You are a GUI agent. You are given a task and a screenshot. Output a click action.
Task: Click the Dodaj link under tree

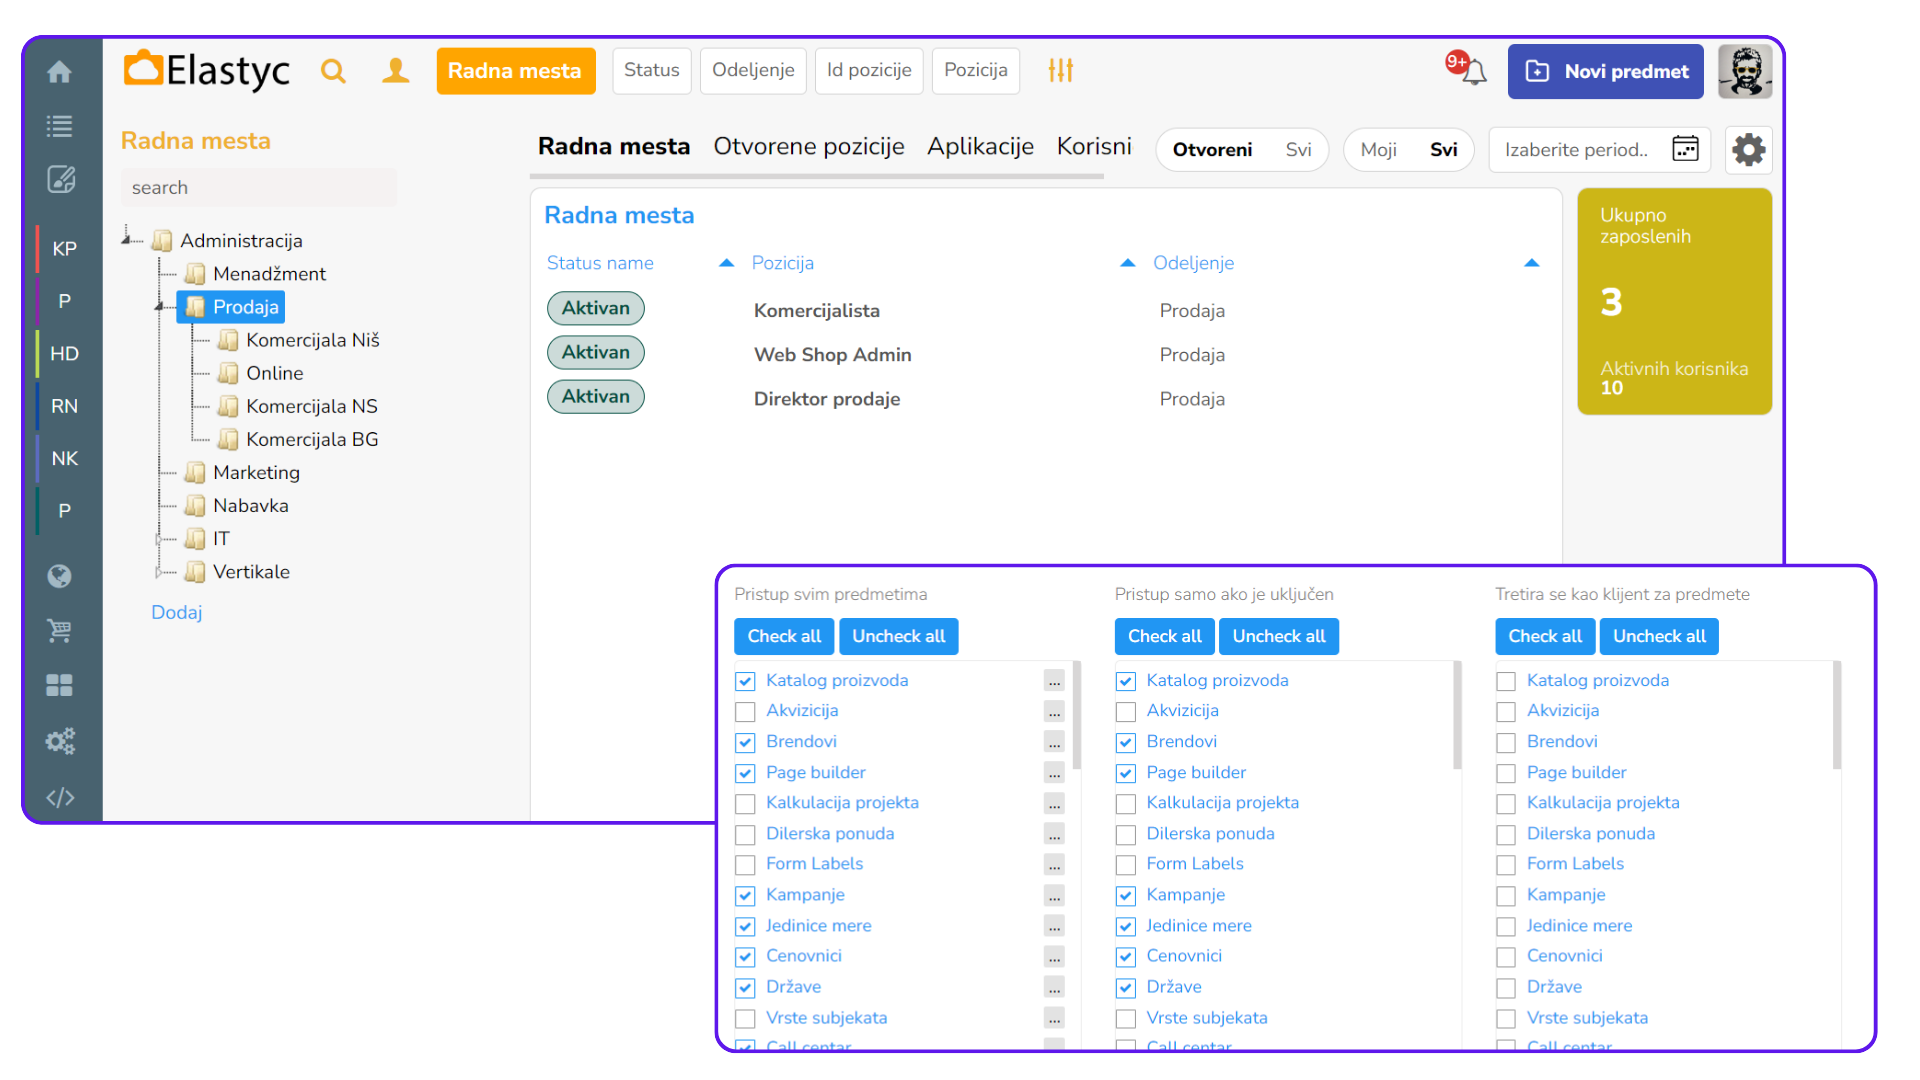click(176, 612)
